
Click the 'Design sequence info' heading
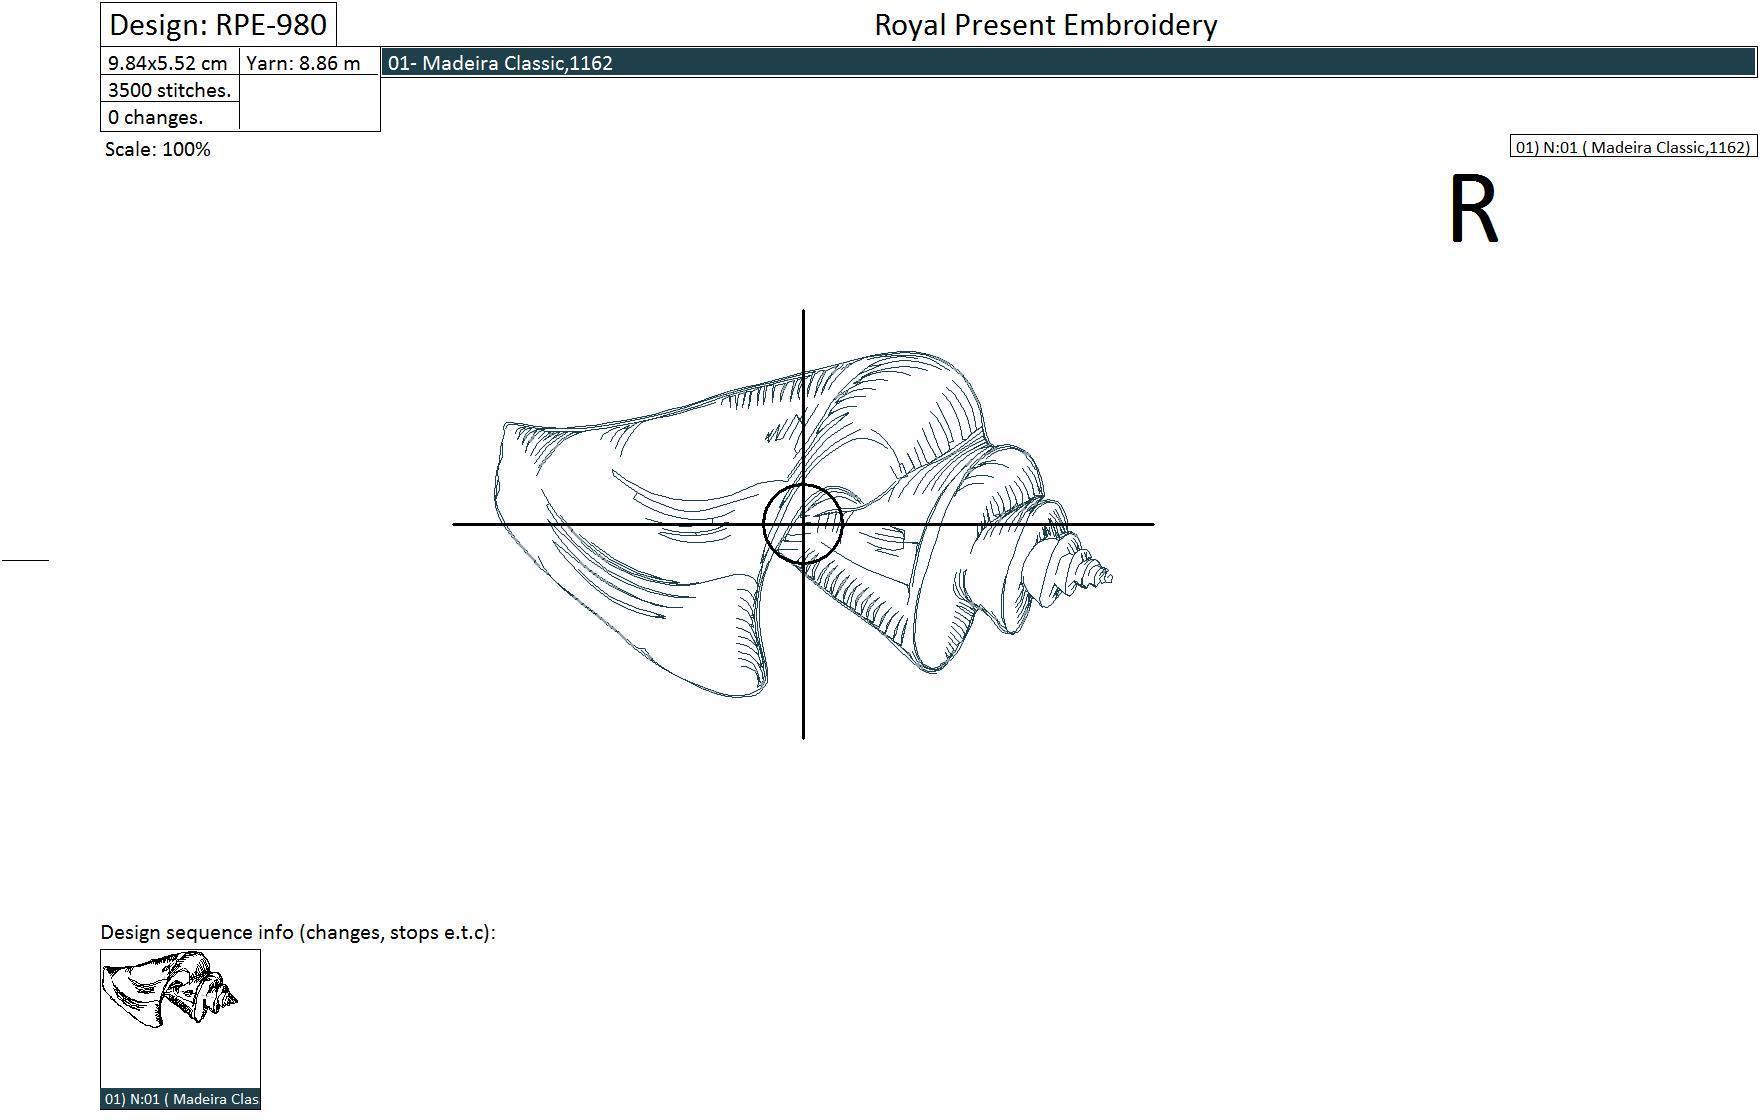(298, 932)
